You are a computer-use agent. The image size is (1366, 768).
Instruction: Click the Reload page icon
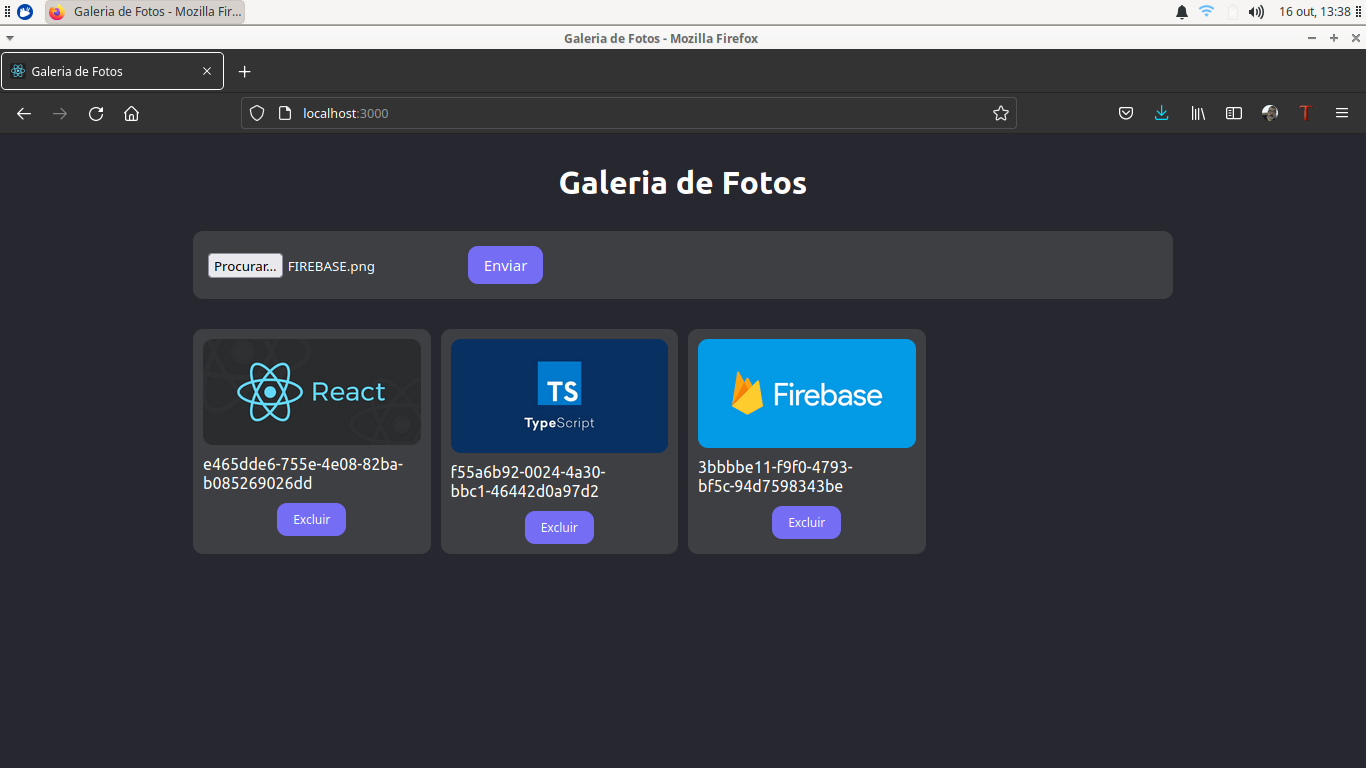pos(95,113)
